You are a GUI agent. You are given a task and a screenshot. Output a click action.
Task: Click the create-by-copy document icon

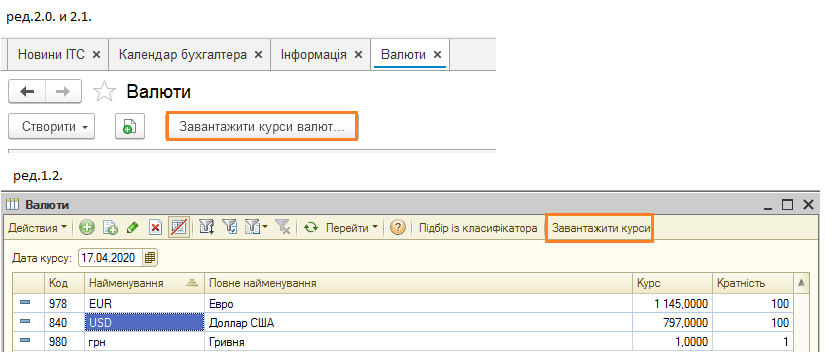[x=130, y=127]
